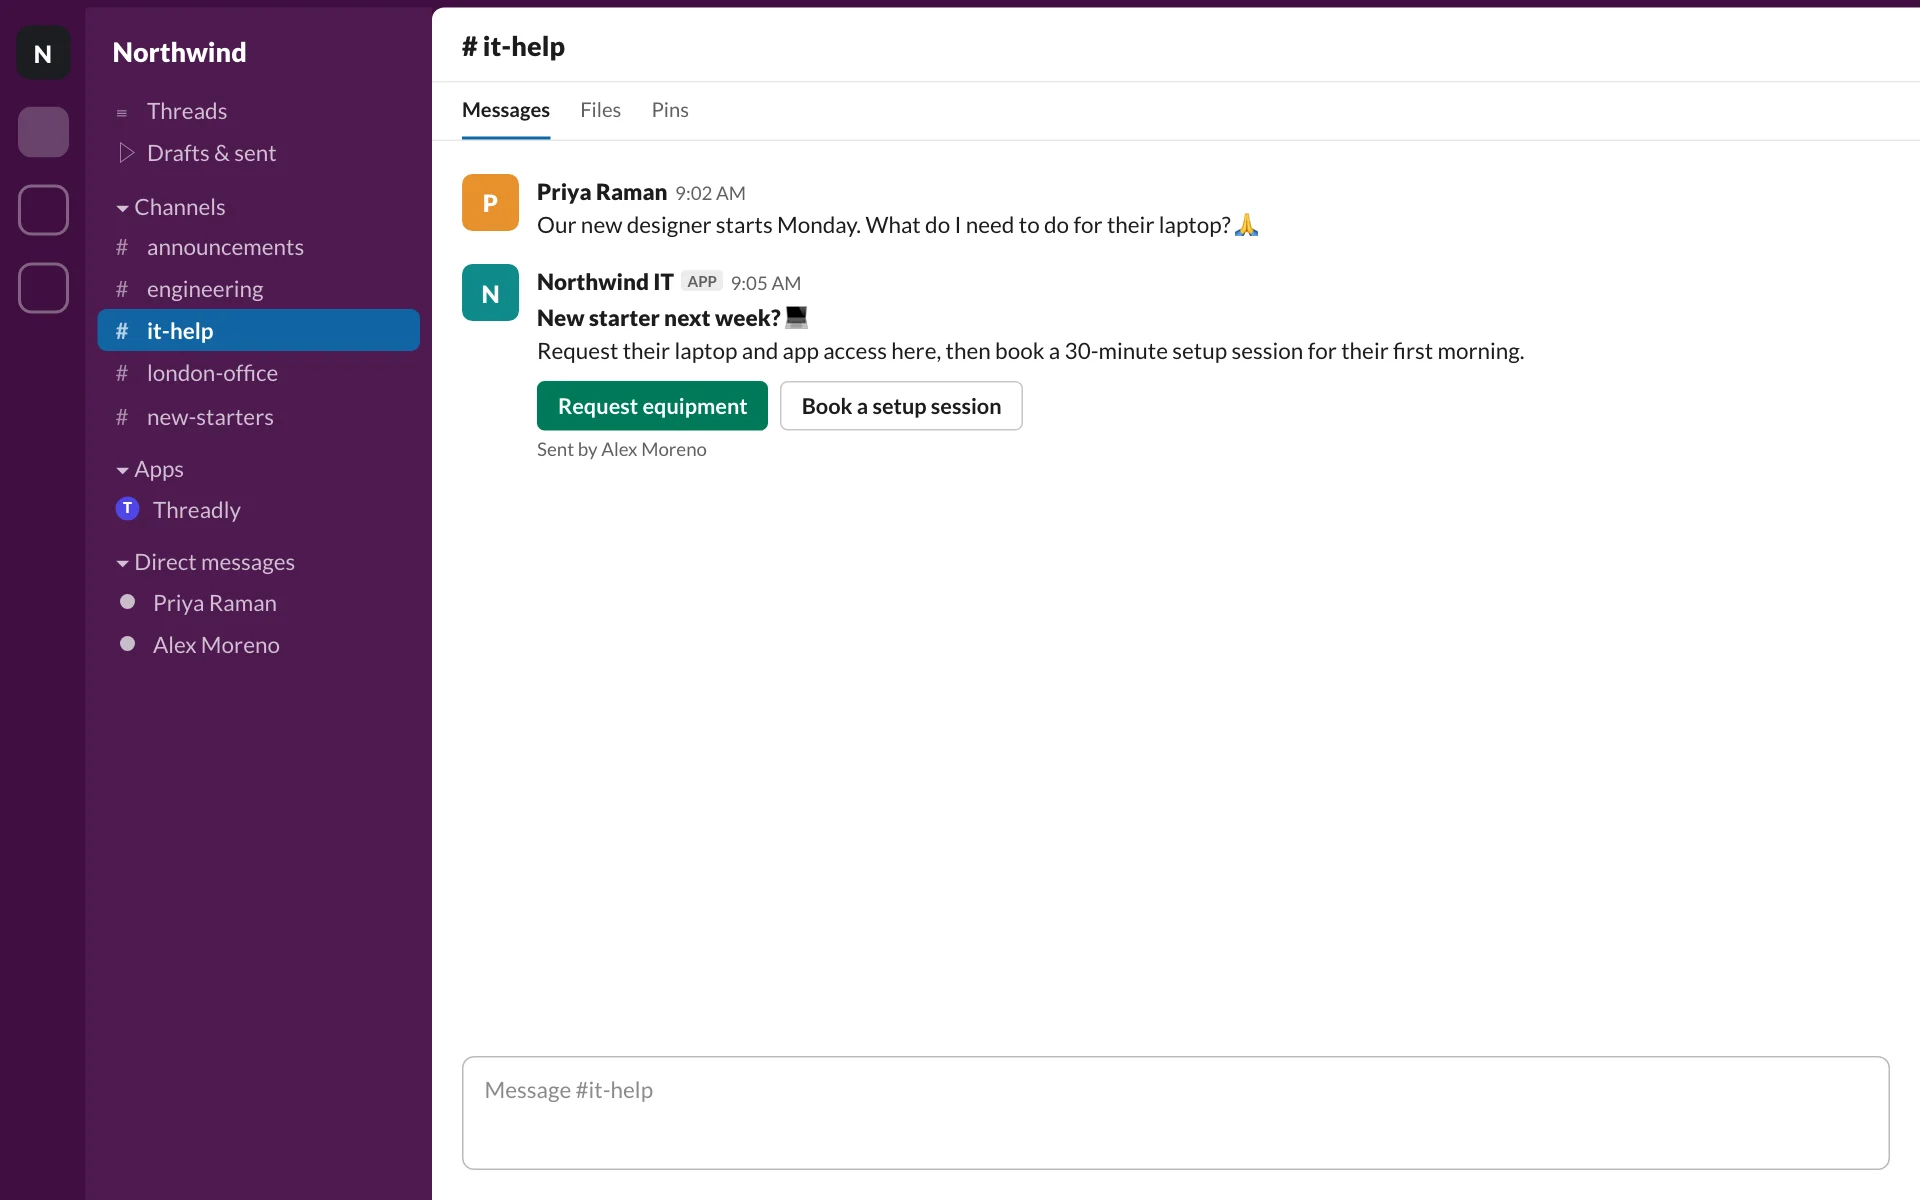Image resolution: width=1920 pixels, height=1200 pixels.
Task: Click the laptop emoji in bot message
Action: pos(796,317)
